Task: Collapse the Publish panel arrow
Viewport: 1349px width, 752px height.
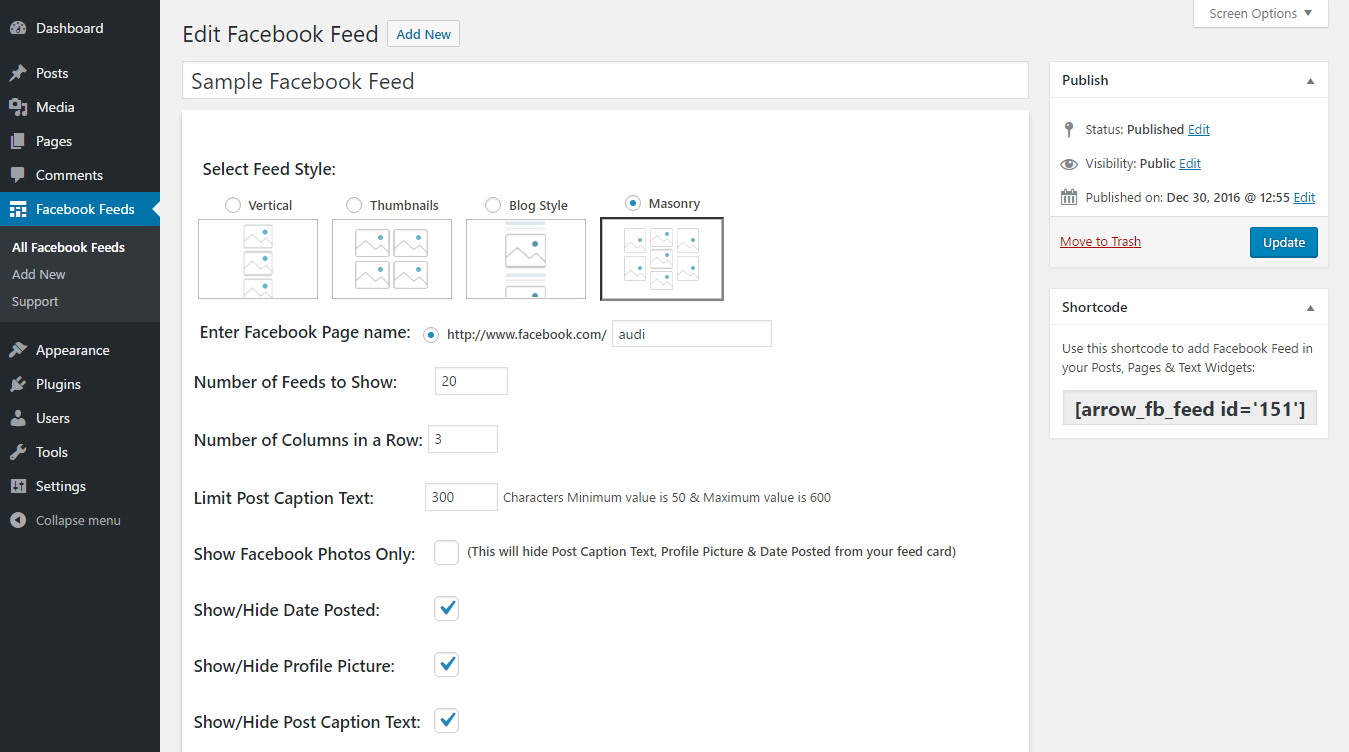Action: (x=1310, y=81)
